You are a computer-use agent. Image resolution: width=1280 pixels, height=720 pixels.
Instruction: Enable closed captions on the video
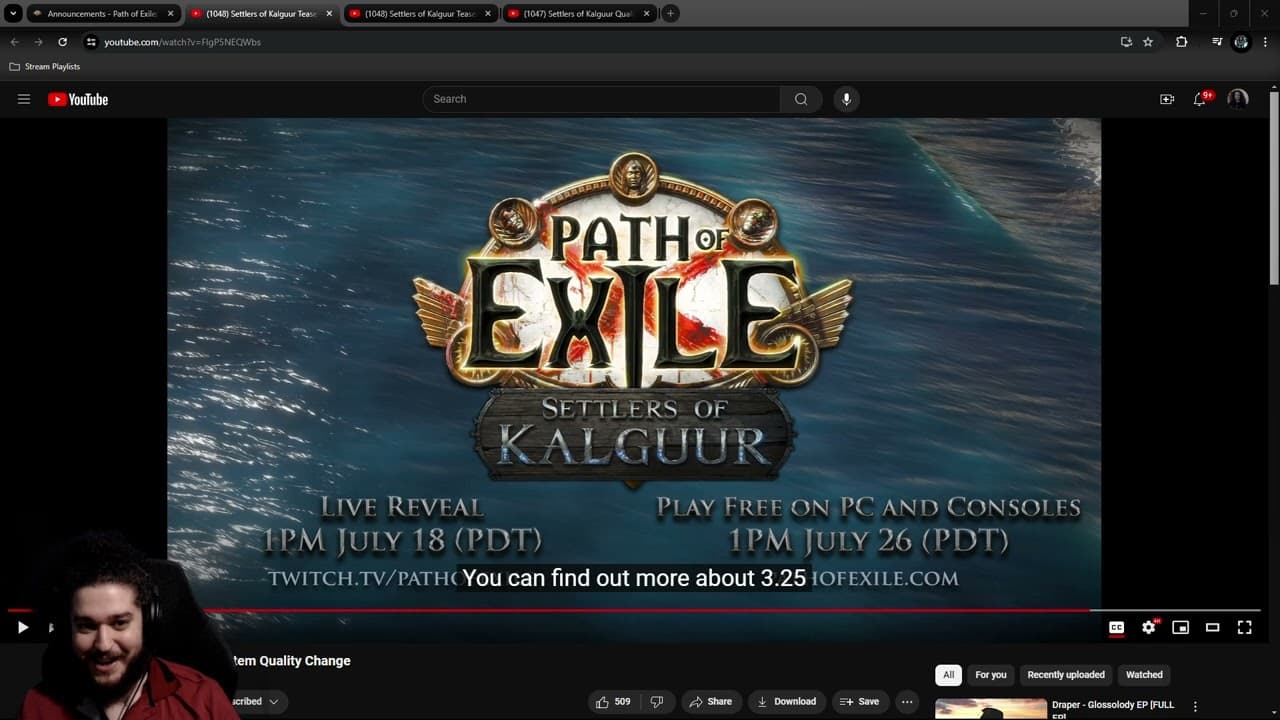[1115, 627]
